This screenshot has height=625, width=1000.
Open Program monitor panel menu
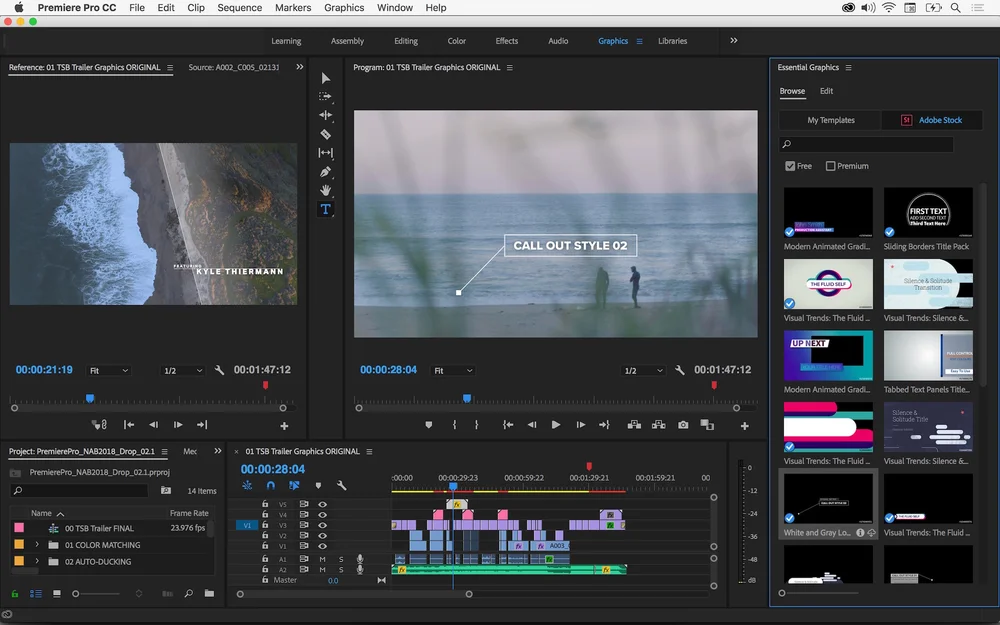[510, 68]
